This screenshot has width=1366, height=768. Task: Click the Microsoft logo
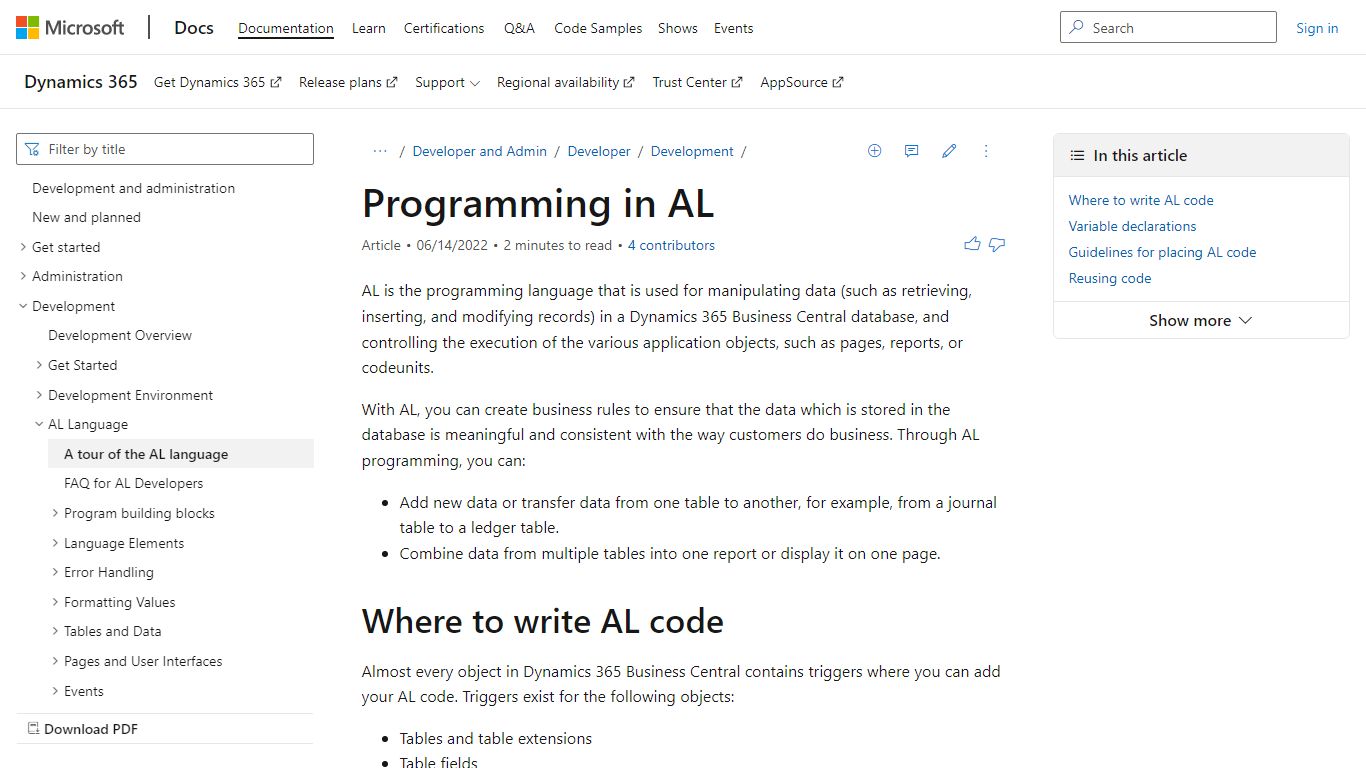(x=70, y=28)
